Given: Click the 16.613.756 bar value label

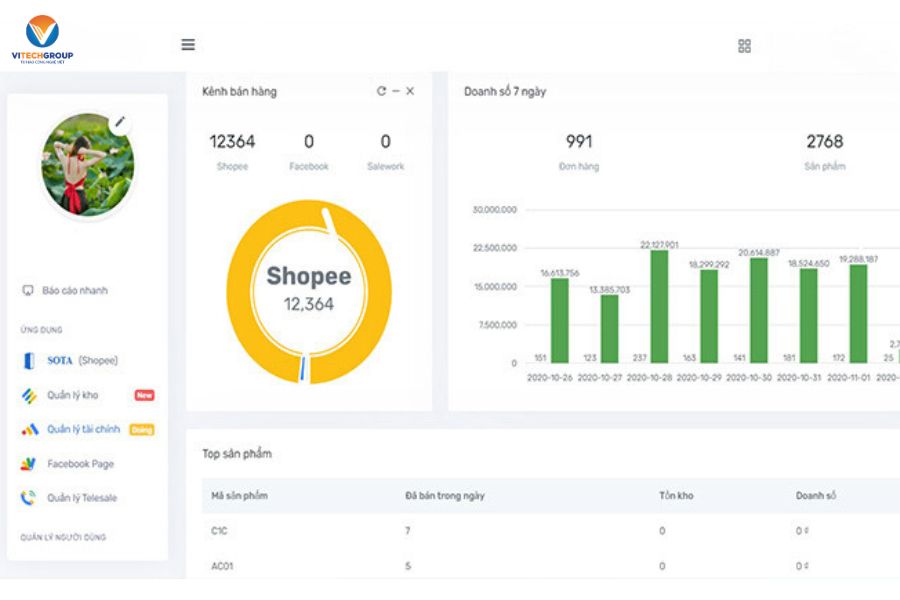Looking at the screenshot, I should coord(560,273).
